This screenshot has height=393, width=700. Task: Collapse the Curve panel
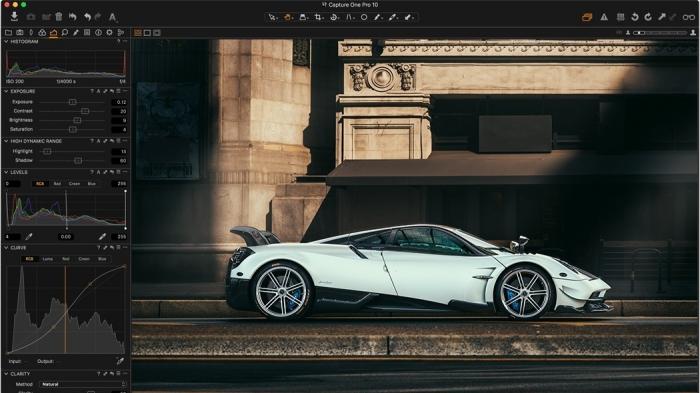pyautogui.click(x=6, y=247)
